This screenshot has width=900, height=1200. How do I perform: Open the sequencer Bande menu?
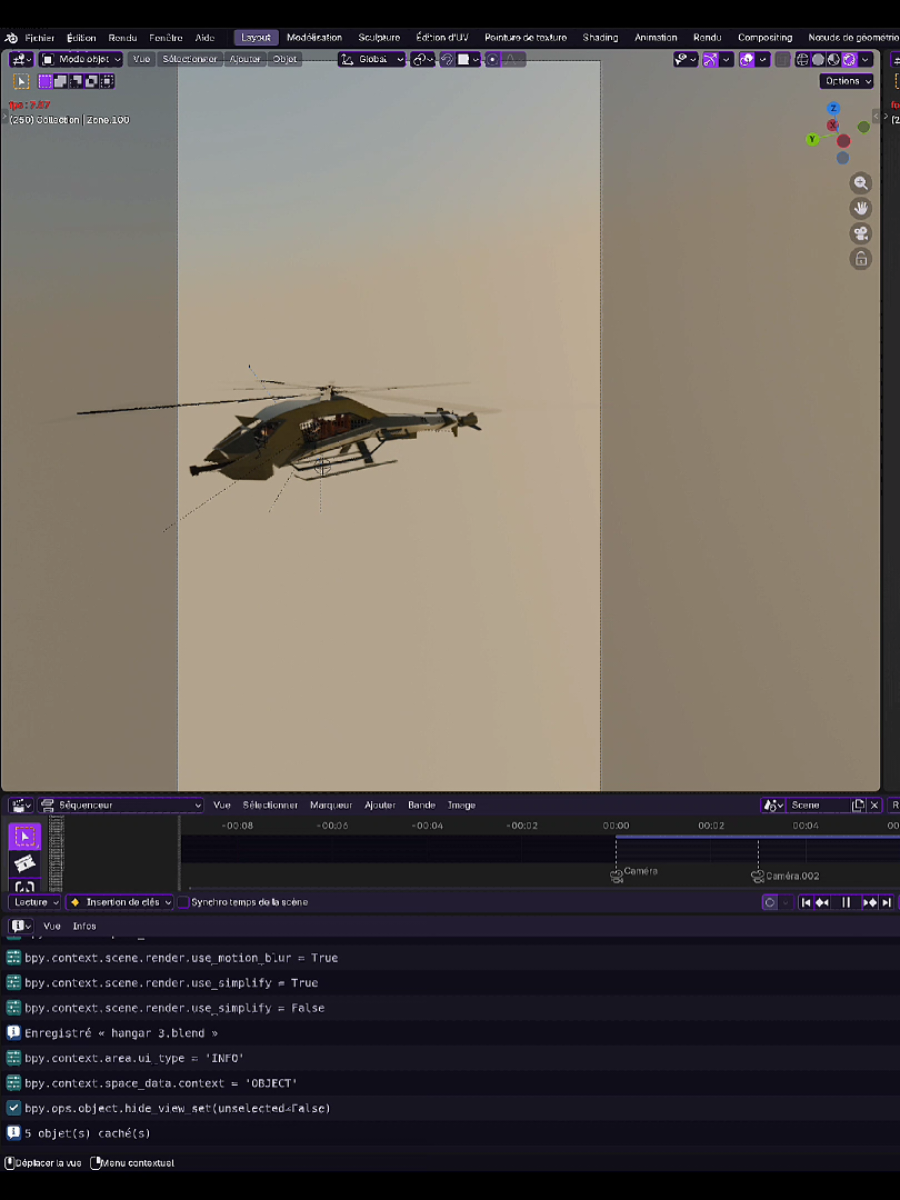(x=421, y=805)
